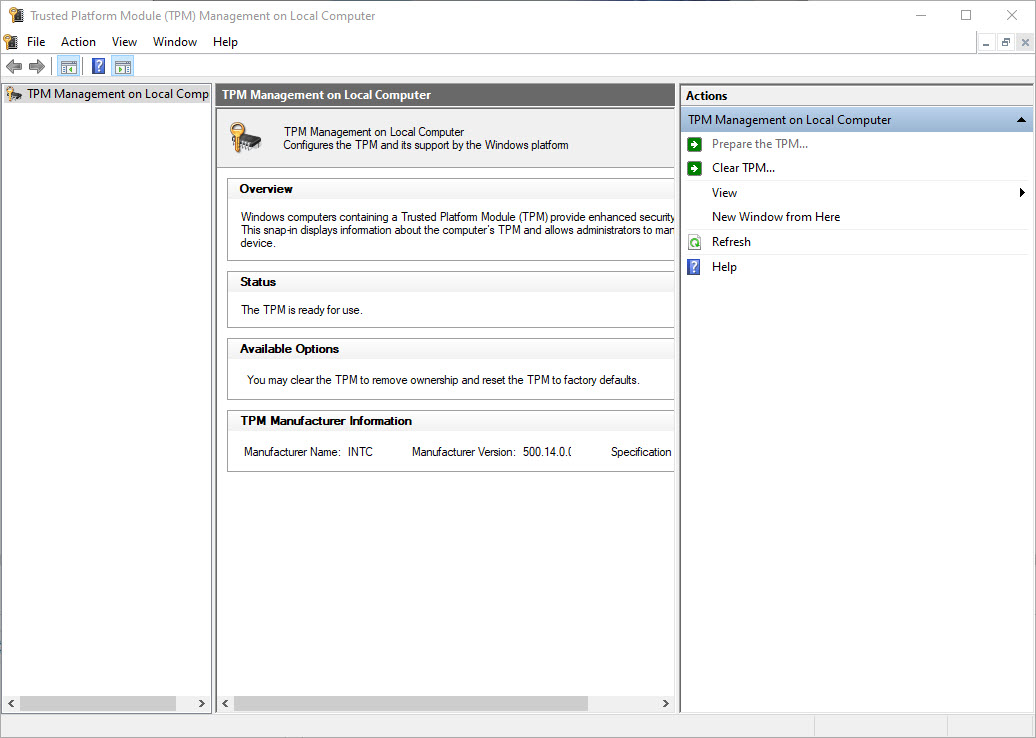
Task: Click the Actions pane title
Action: [x=706, y=96]
